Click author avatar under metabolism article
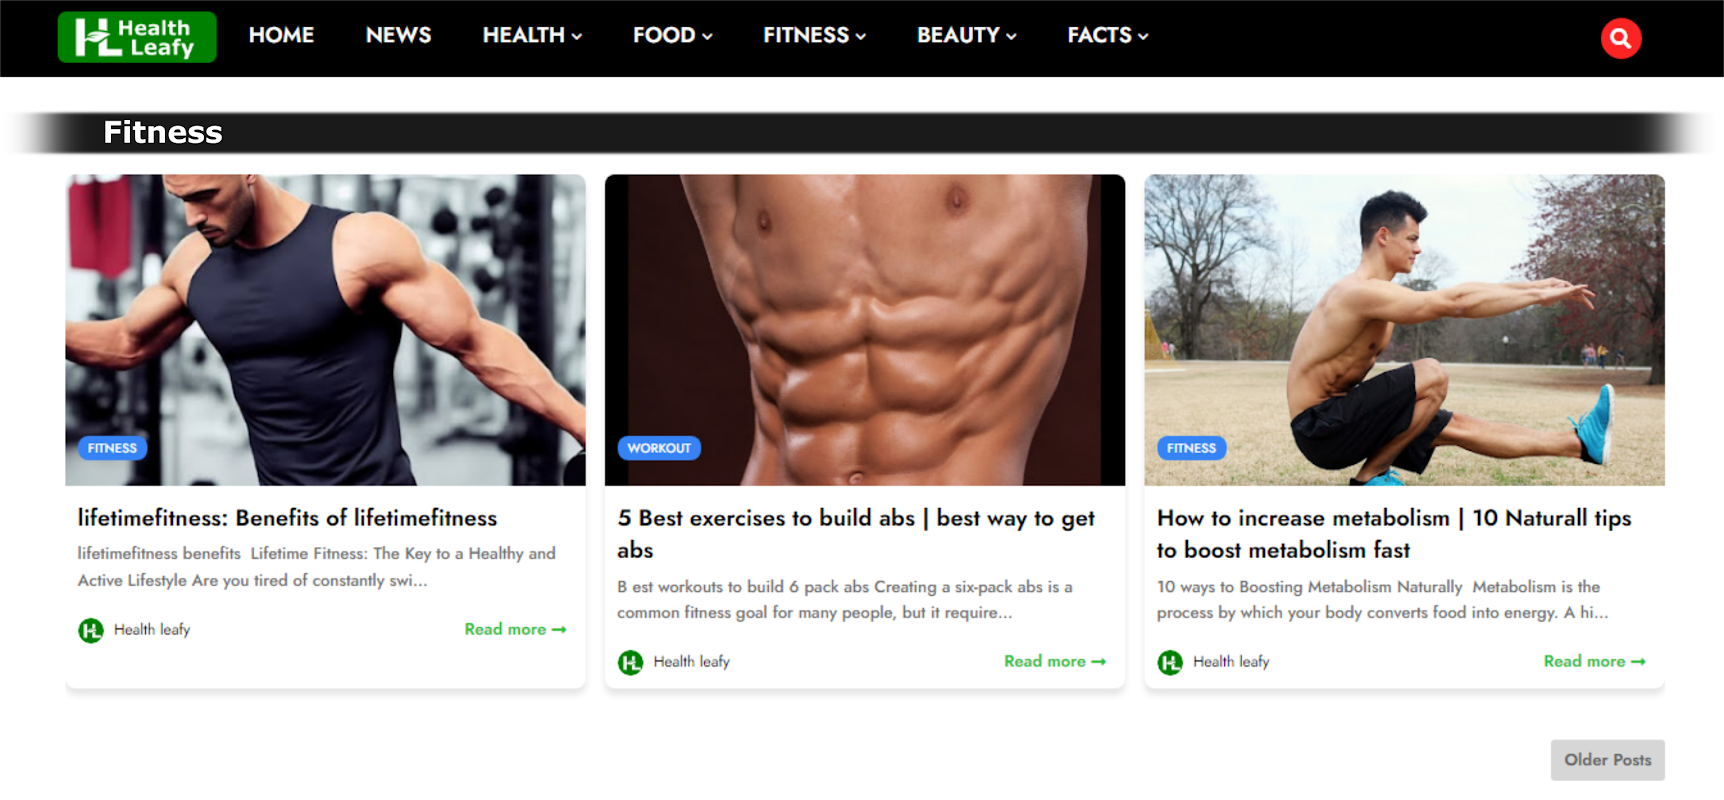The height and width of the screenshot is (800, 1724). pos(1170,662)
